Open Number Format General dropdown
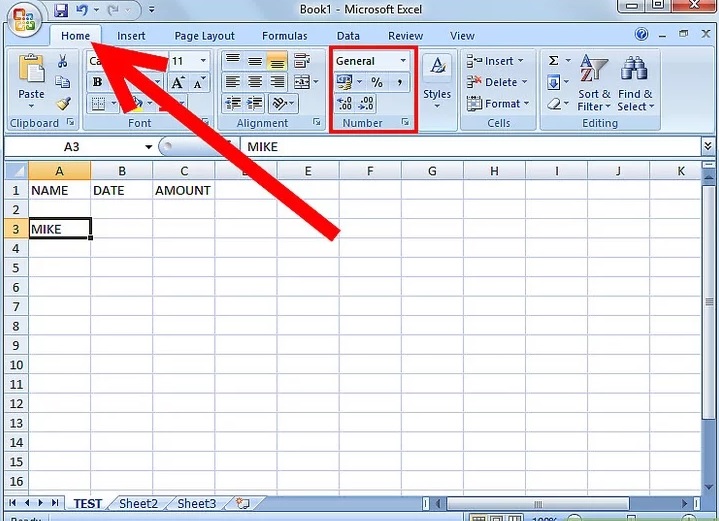 click(x=403, y=61)
